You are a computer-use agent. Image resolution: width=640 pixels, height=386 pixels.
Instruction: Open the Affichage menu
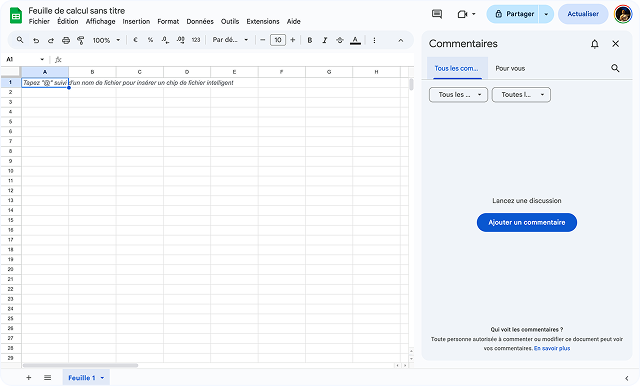(x=100, y=22)
